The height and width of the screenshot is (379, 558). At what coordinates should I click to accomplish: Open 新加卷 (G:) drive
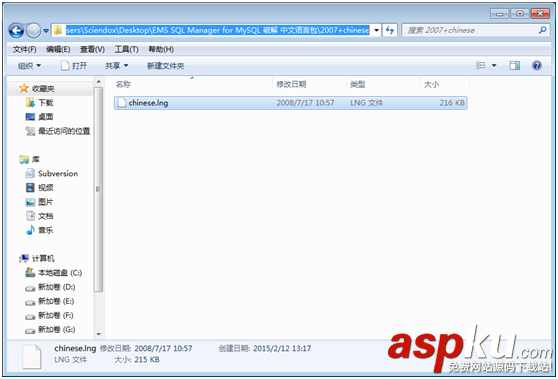pyautogui.click(x=57, y=330)
